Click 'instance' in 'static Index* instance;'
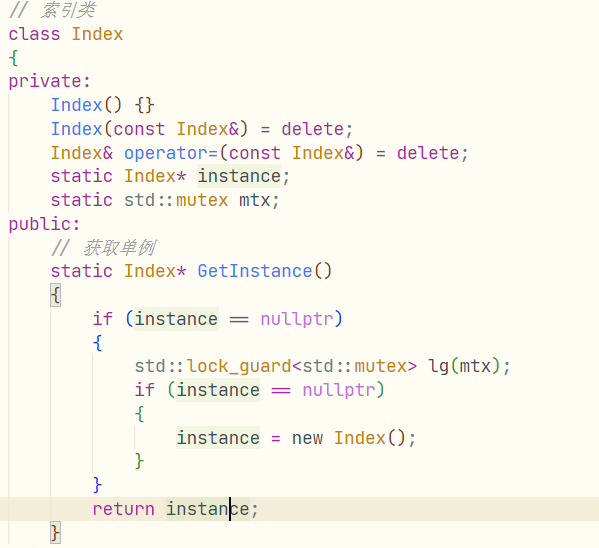 [240, 176]
